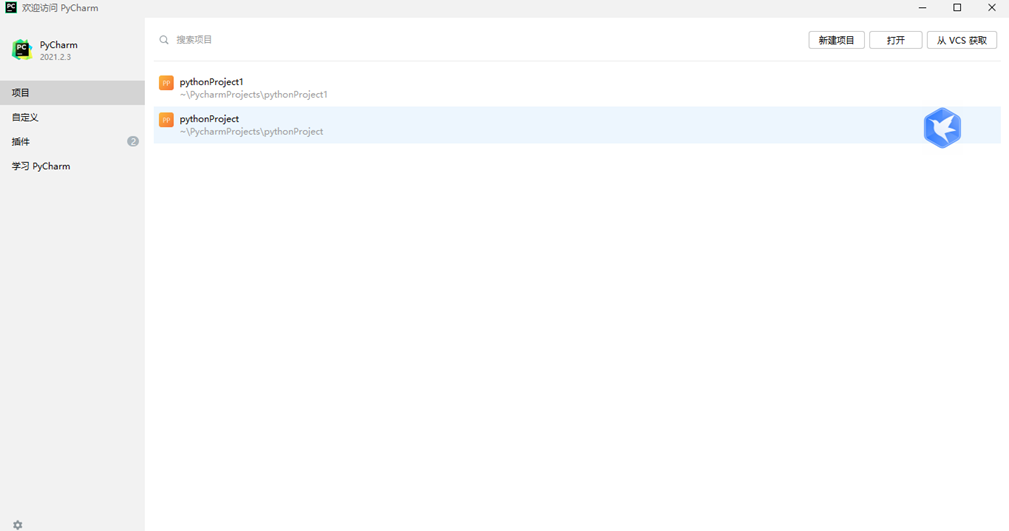Screen dimensions: 1009x531
Task: Switch to the 自定义 tab
Action: click(72, 117)
